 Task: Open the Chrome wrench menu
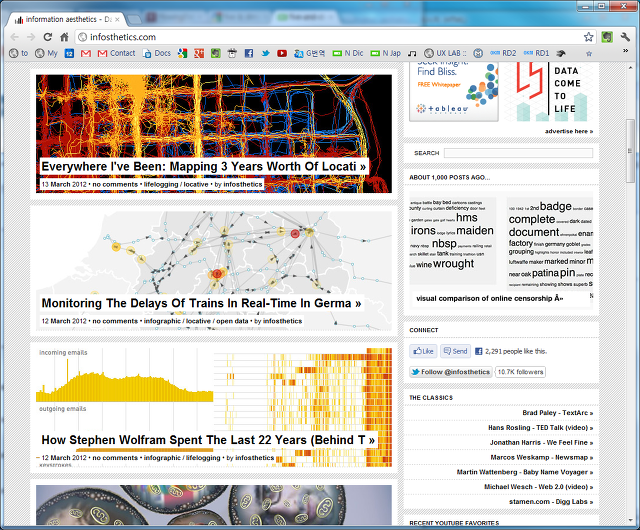pyautogui.click(x=625, y=37)
